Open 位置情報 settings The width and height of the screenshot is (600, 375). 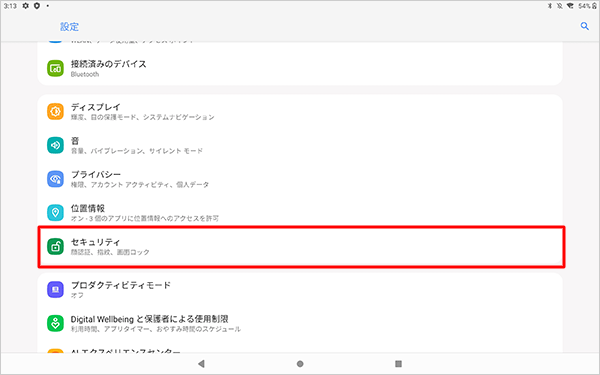click(x=300, y=213)
